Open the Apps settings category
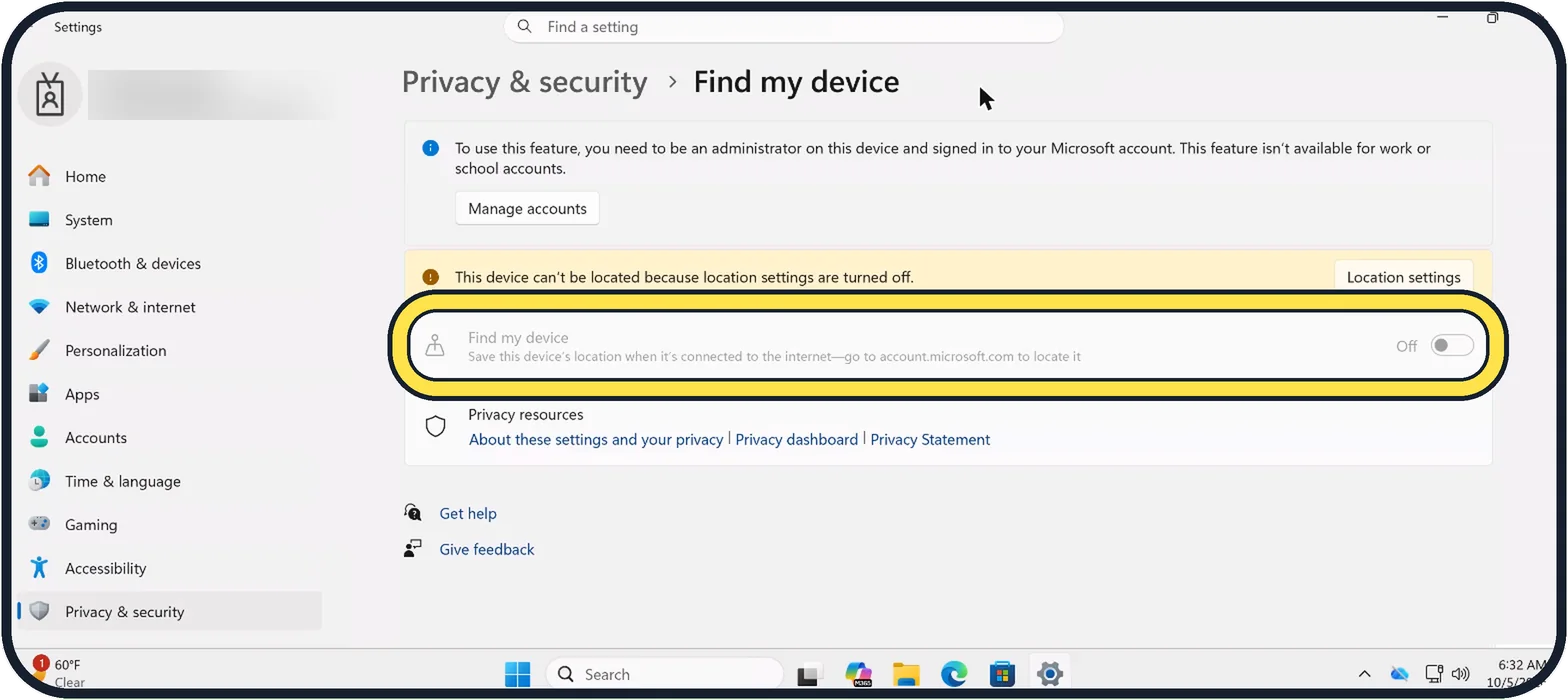Screen dimensions: 1568x700 170,394
